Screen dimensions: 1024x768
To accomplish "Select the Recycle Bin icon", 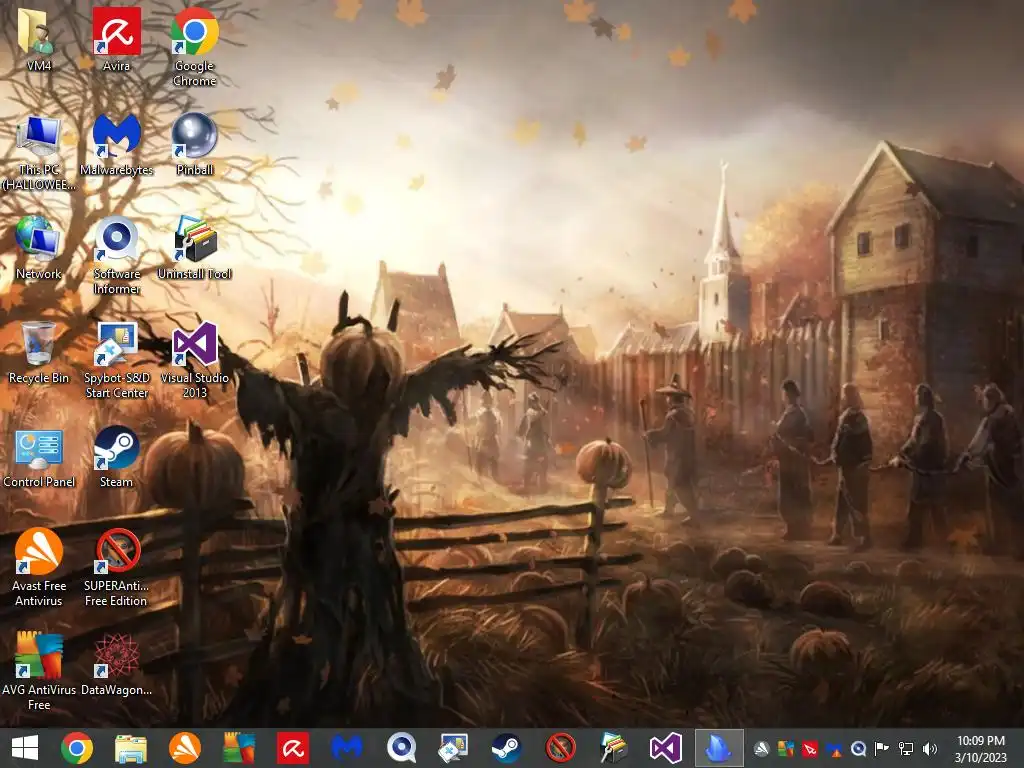I will [x=39, y=353].
